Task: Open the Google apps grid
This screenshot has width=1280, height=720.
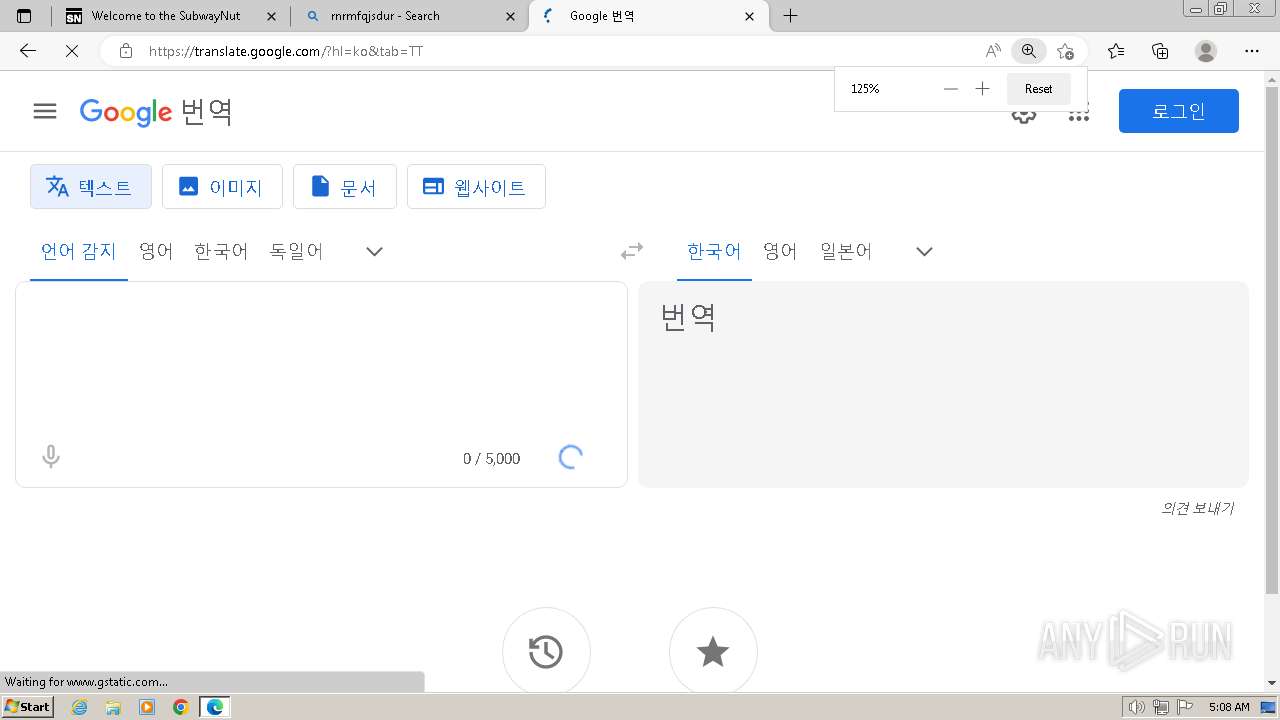Action: (1078, 113)
